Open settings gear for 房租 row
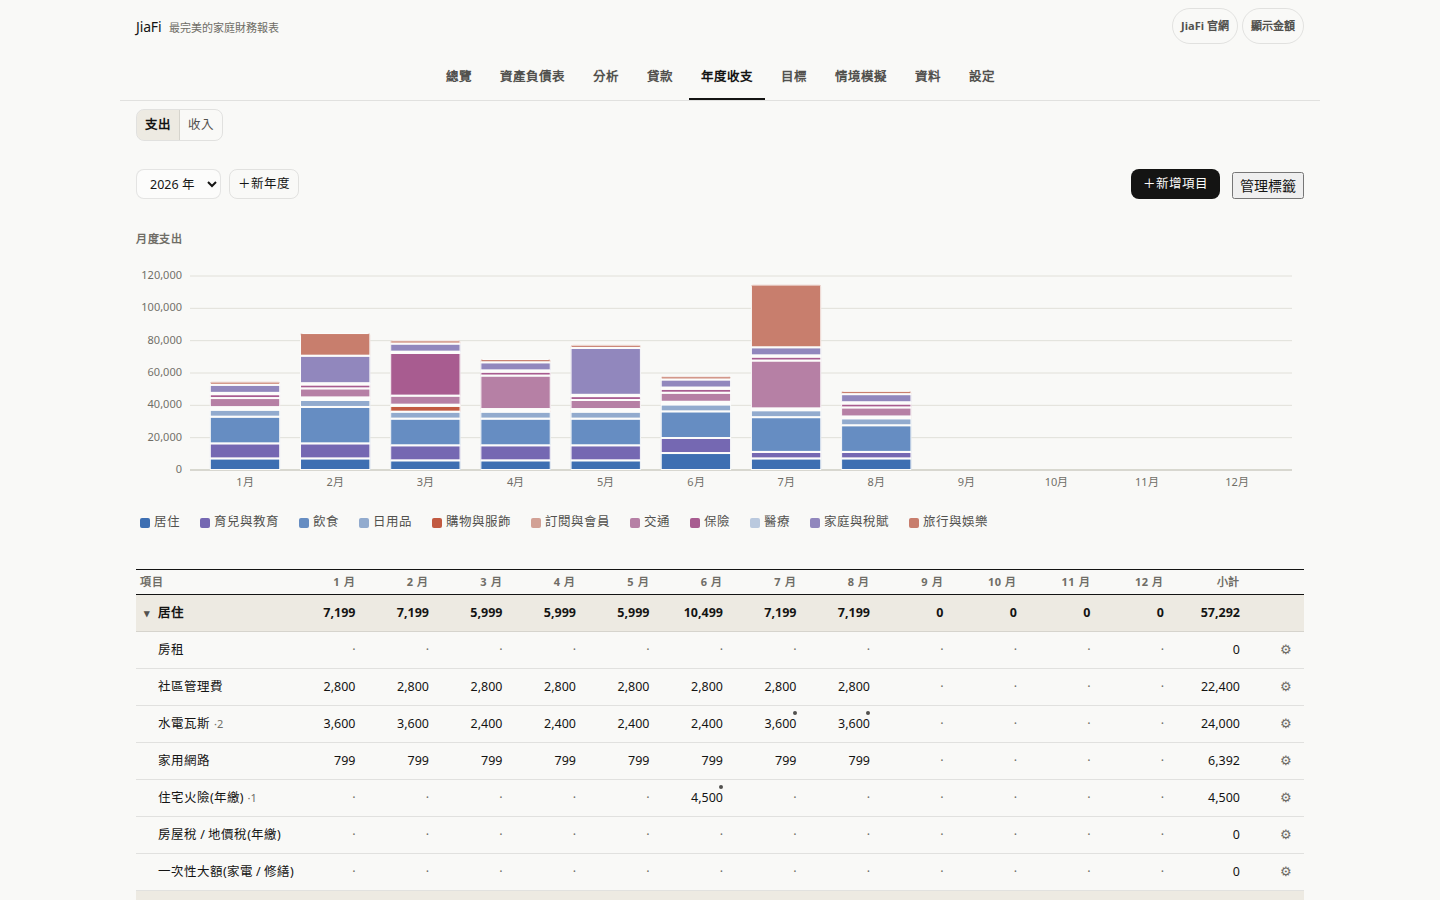This screenshot has width=1440, height=900. tap(1286, 650)
